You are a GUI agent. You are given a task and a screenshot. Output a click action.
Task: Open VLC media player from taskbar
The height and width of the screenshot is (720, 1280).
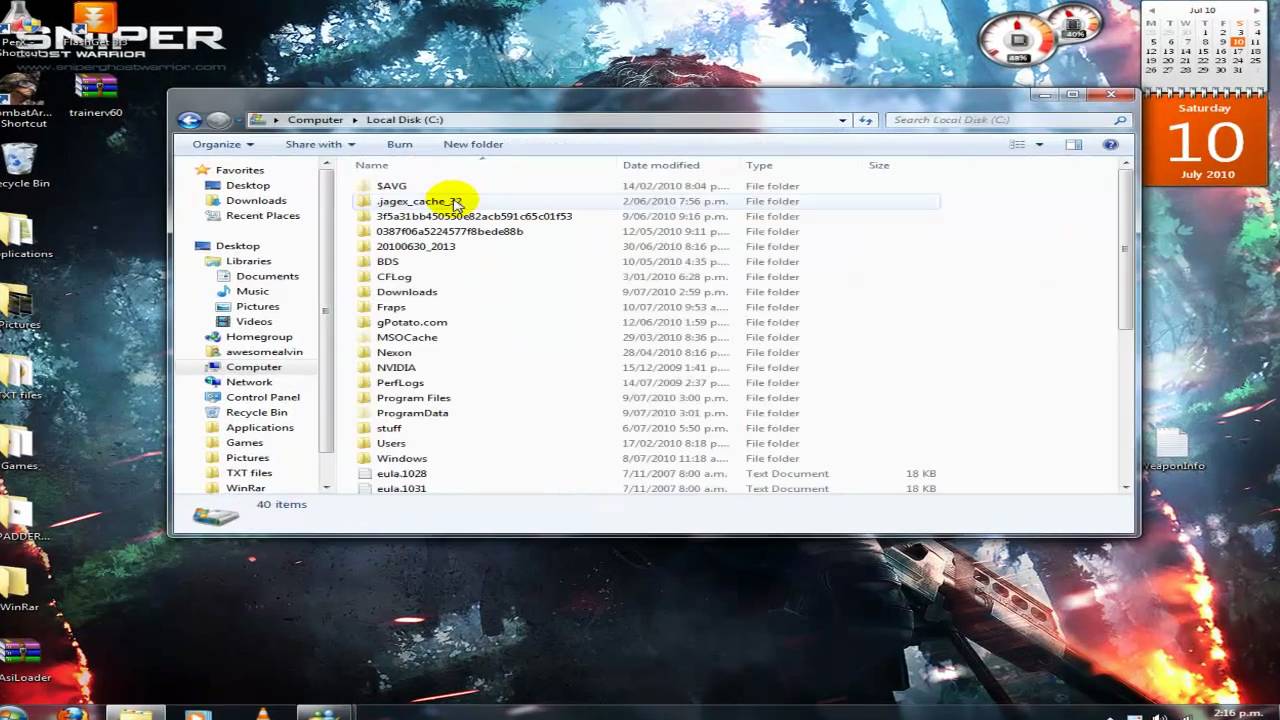pos(263,713)
